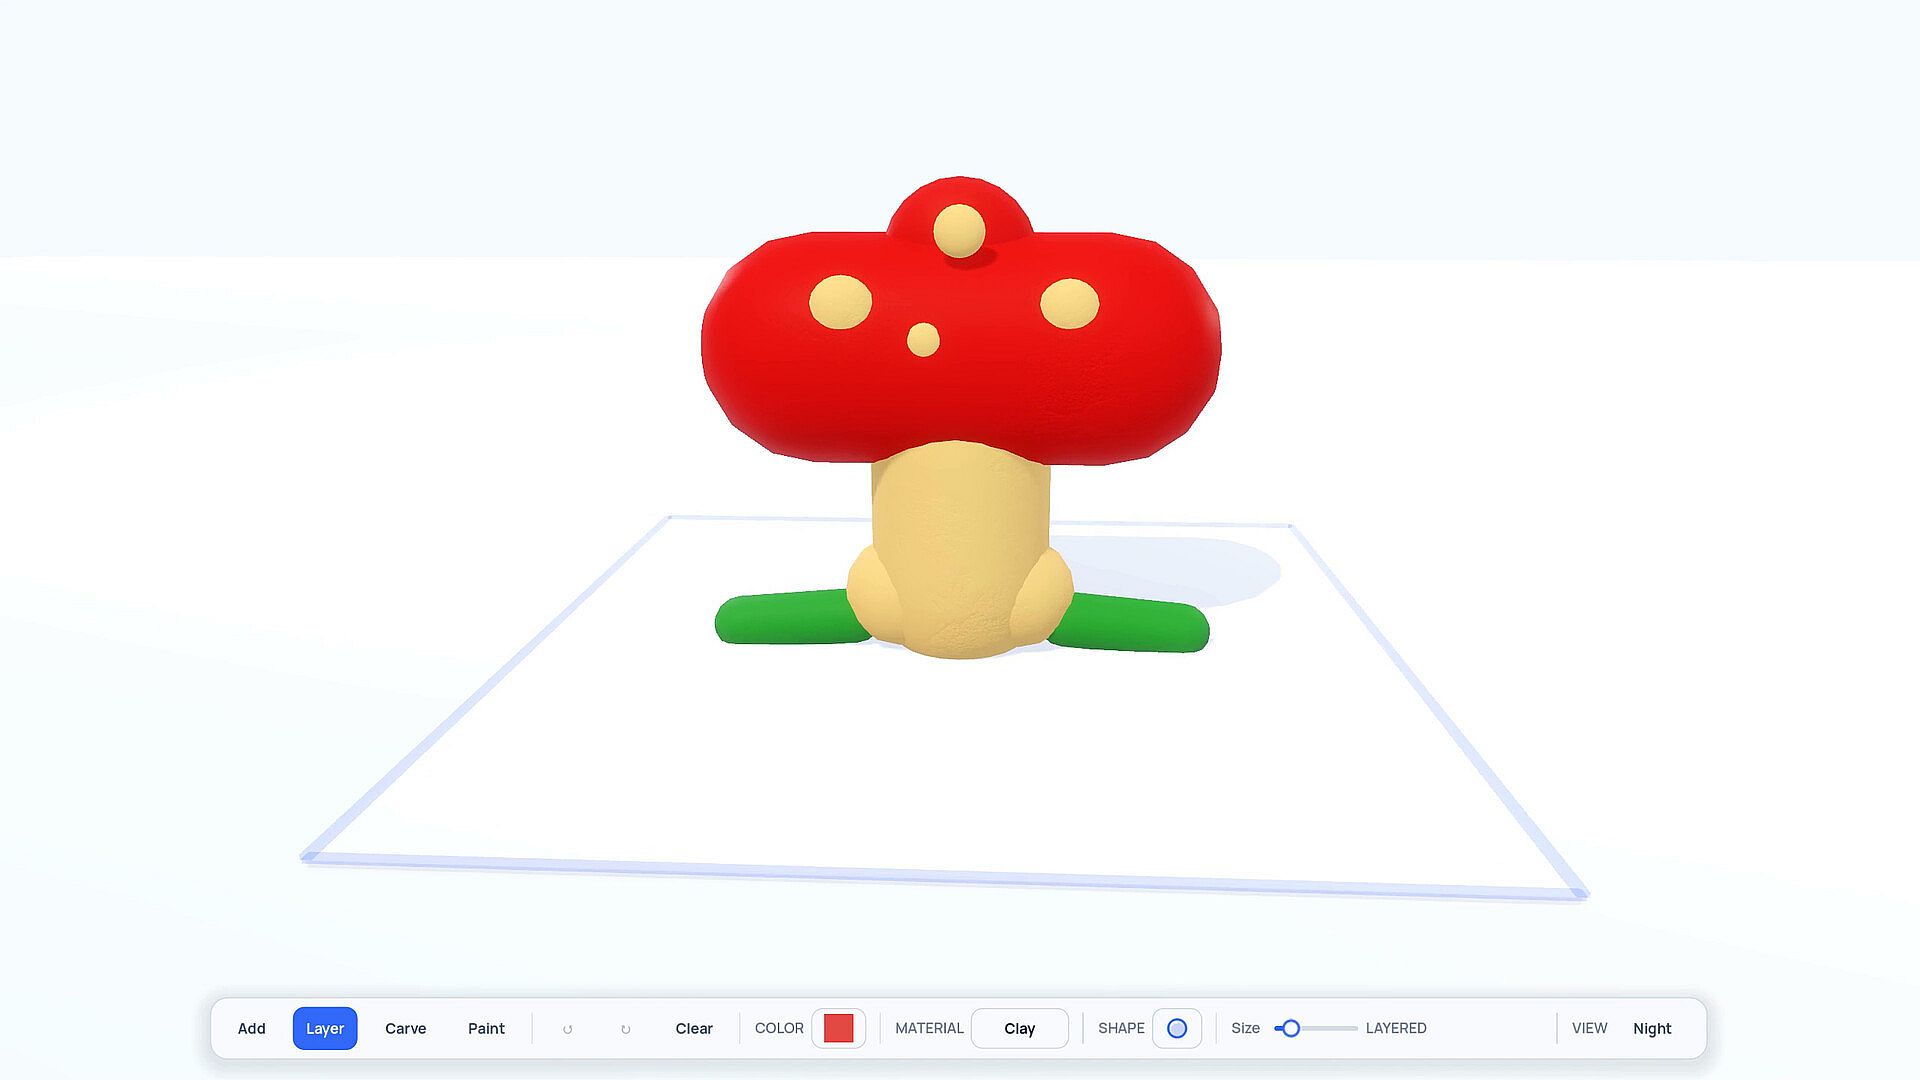
Task: Switch to the Carve tool
Action: click(405, 1028)
